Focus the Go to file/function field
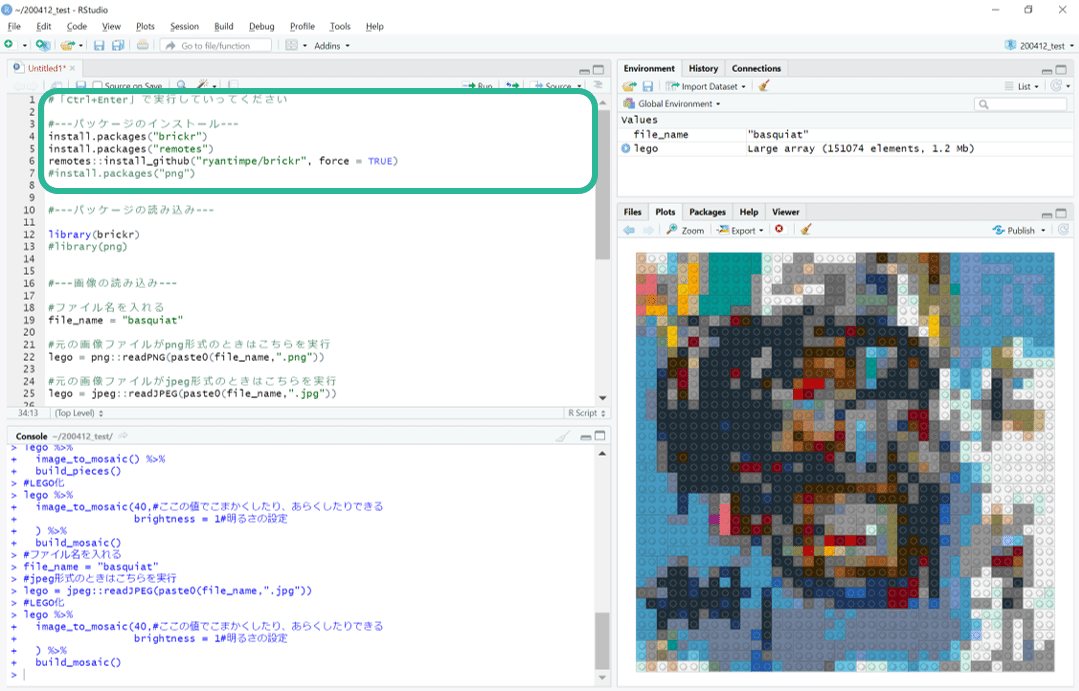 click(216, 45)
